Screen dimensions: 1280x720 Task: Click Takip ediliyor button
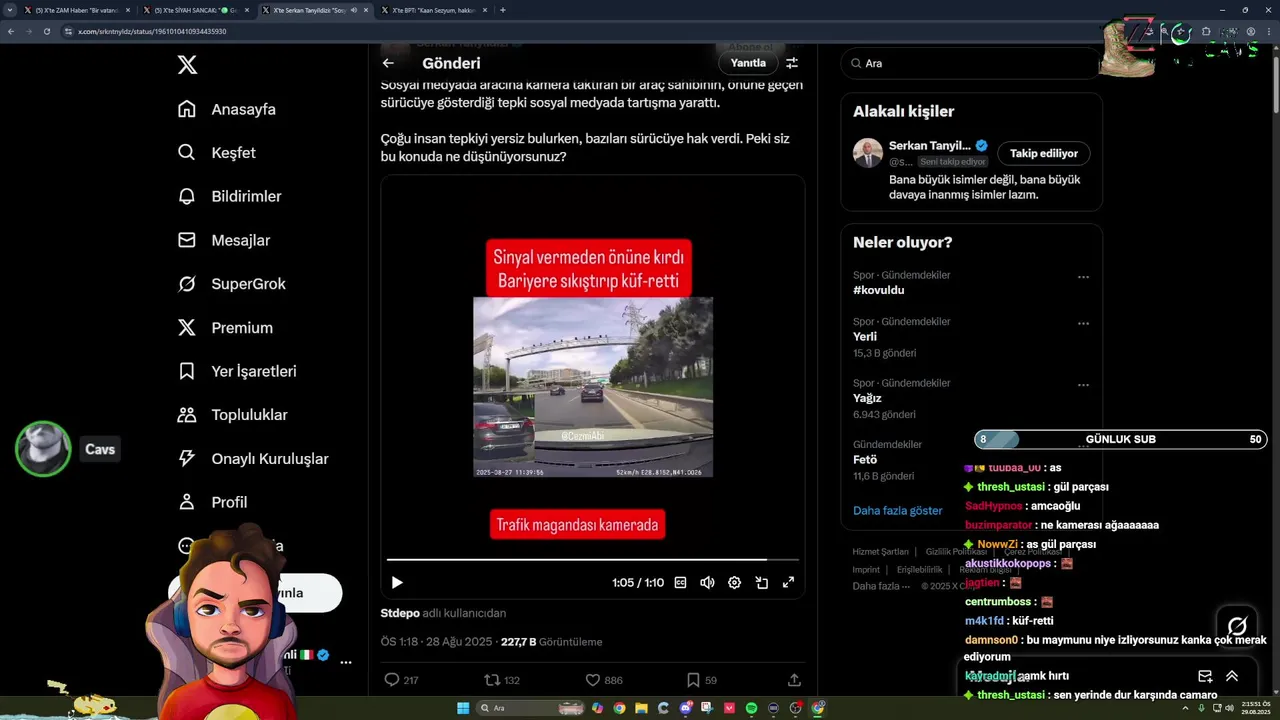click(x=1044, y=153)
